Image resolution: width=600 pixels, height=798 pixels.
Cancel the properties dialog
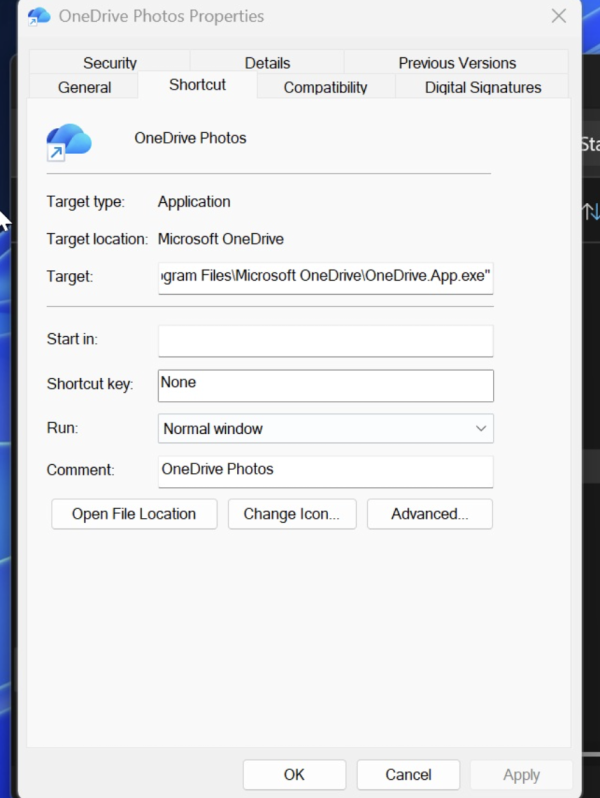pos(408,775)
